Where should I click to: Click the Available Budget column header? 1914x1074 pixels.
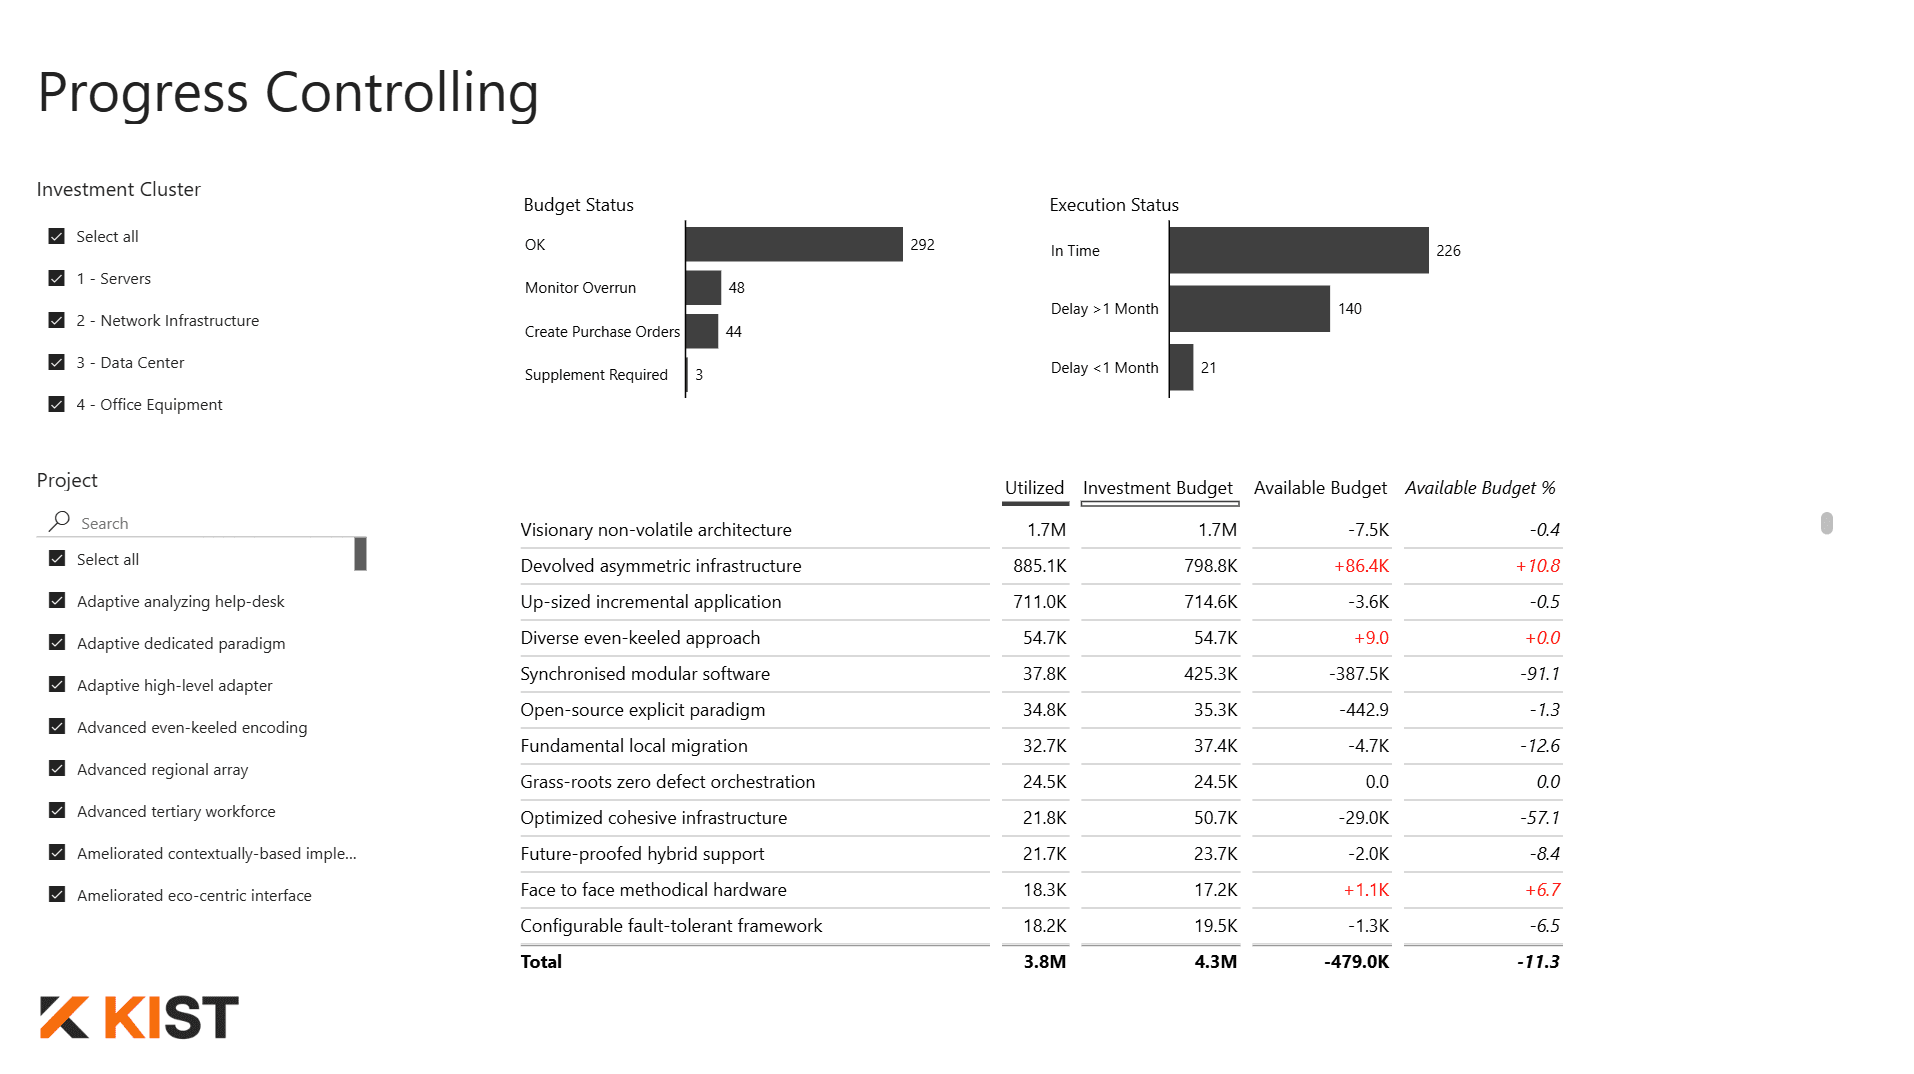click(1320, 488)
